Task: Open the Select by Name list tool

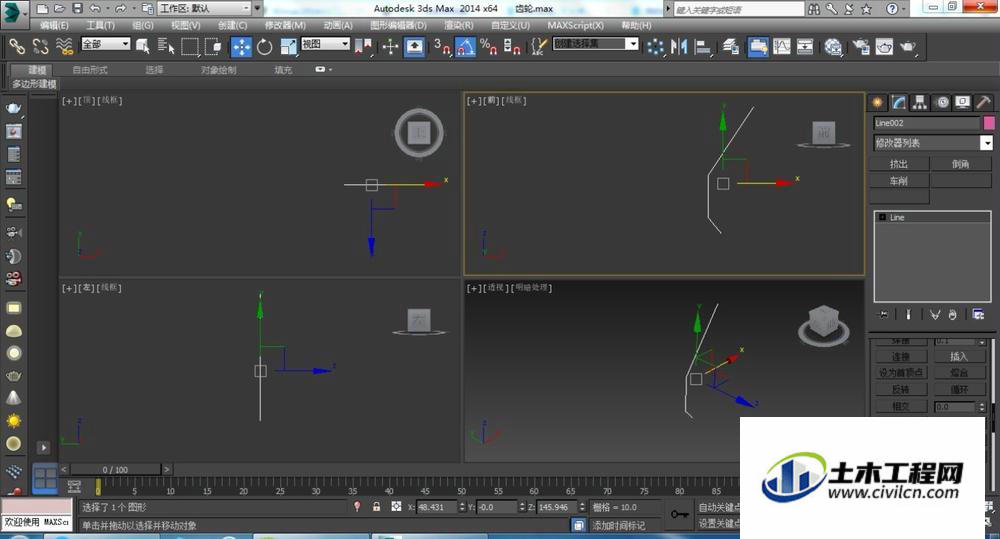Action: (166, 46)
